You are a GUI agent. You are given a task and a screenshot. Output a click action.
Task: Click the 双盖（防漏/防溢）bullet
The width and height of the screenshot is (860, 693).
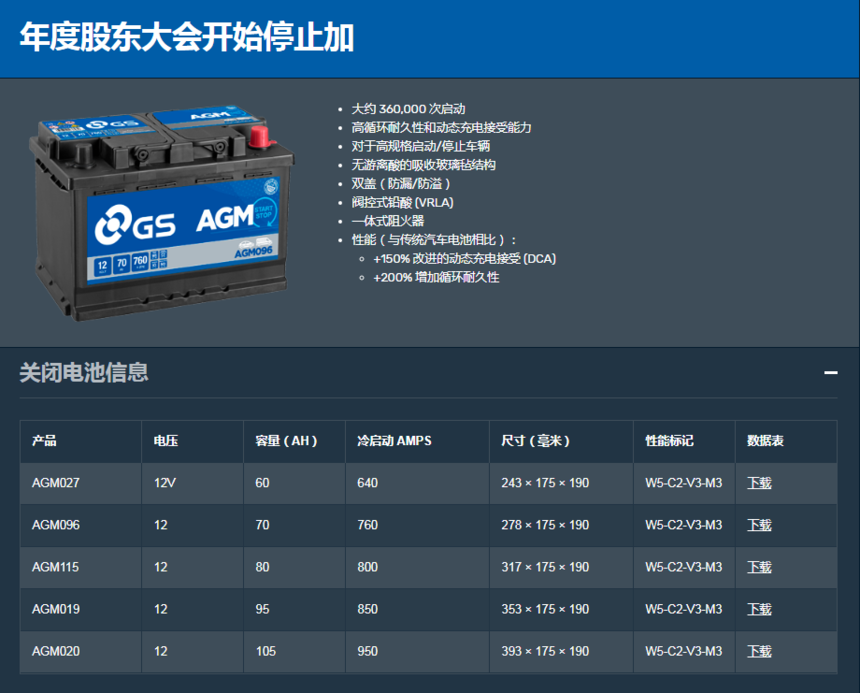[x=401, y=184]
